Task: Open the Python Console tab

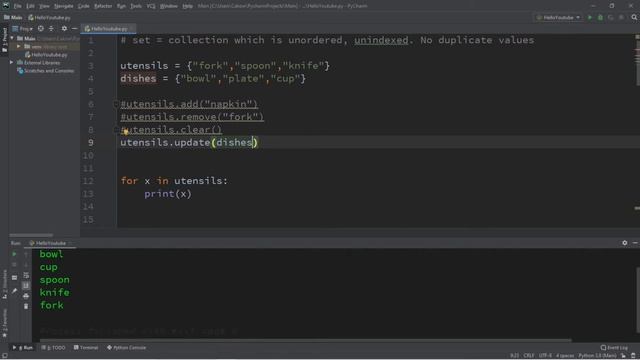Action: 127,348
